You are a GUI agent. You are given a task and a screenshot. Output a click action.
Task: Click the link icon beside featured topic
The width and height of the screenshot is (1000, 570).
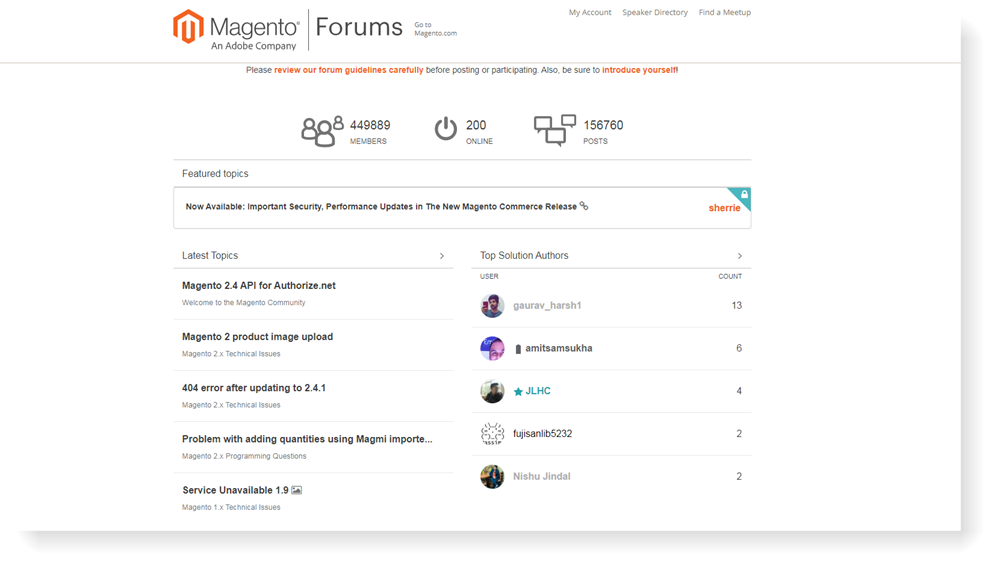coord(584,206)
